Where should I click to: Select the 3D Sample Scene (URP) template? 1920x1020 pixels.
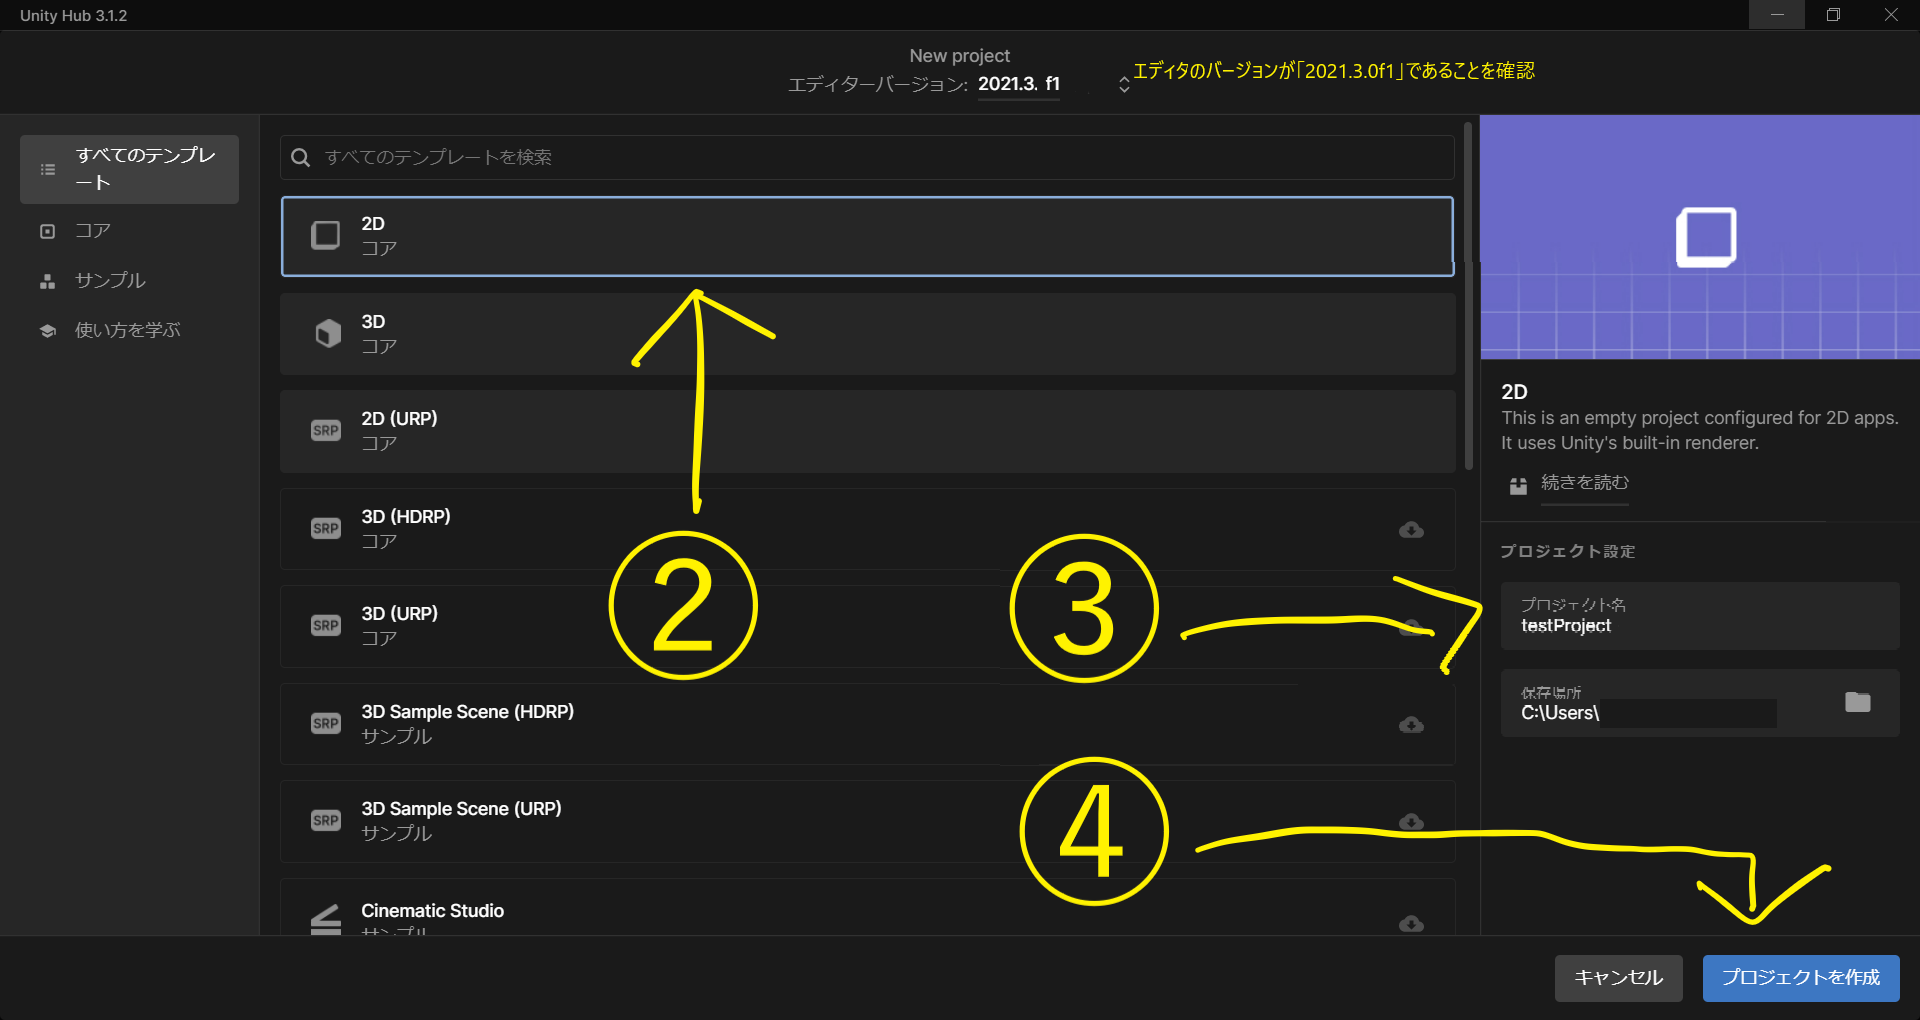867,821
